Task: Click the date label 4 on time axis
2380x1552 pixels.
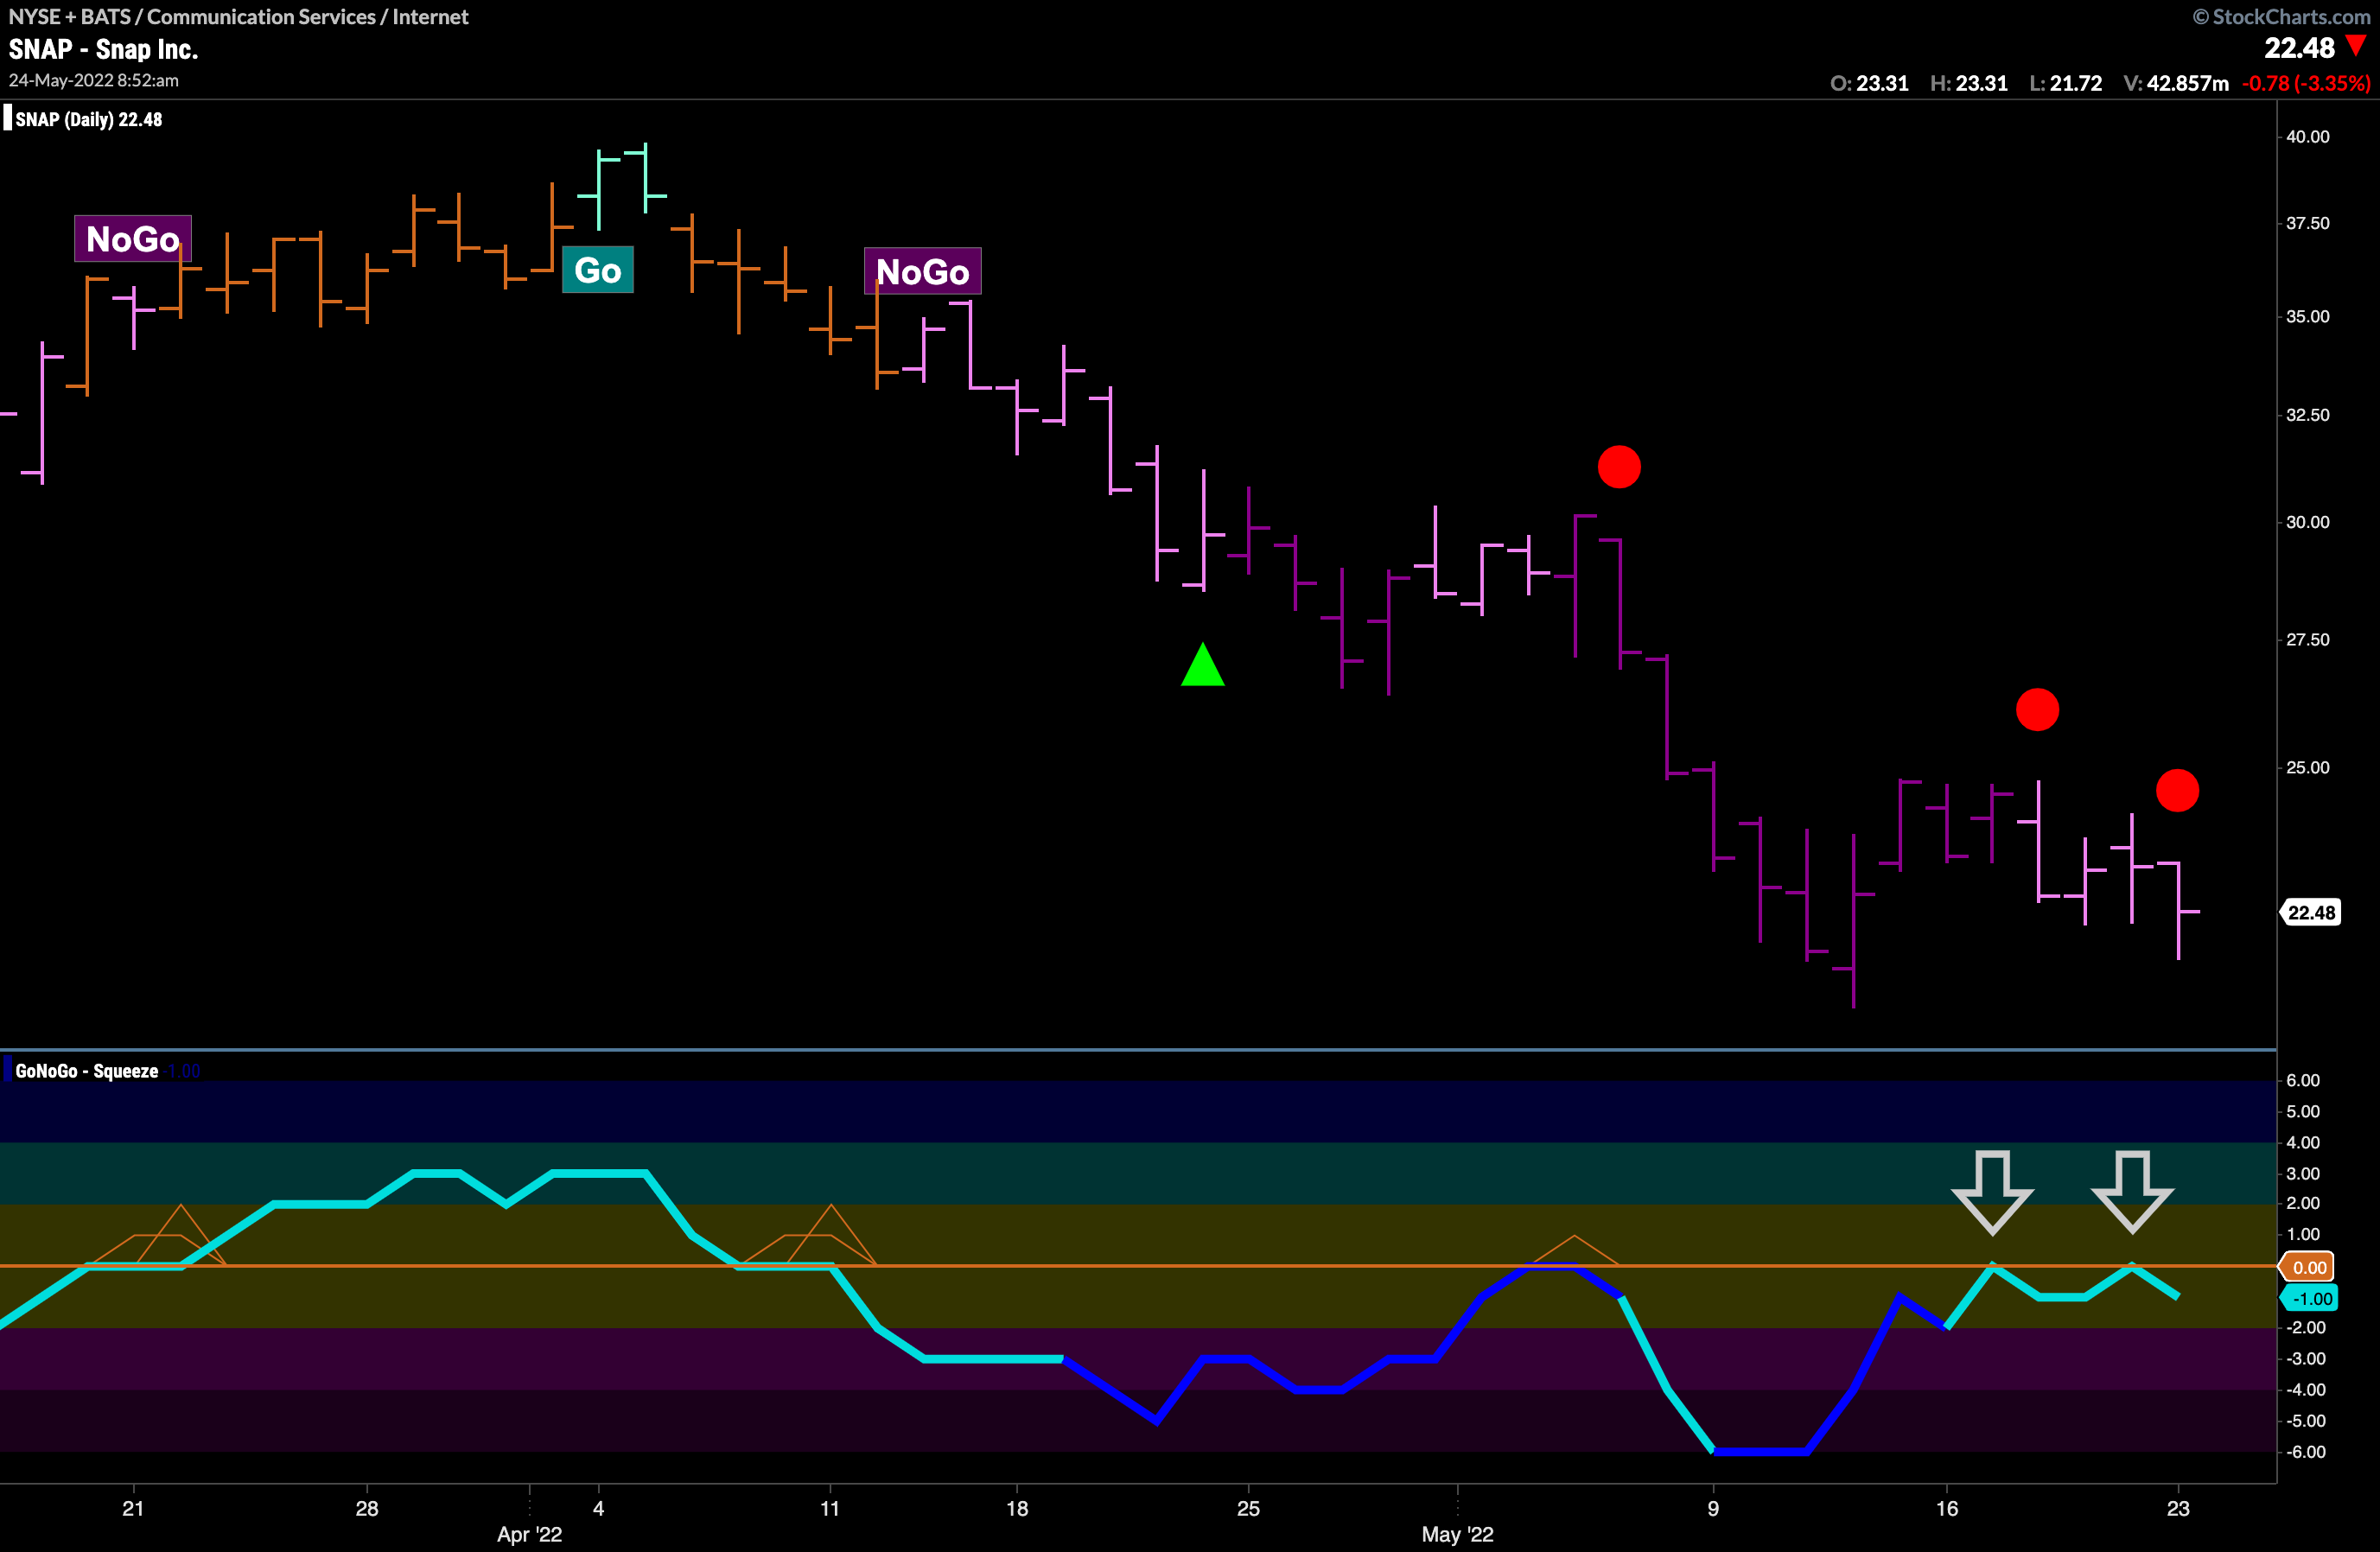Action: 598,1508
